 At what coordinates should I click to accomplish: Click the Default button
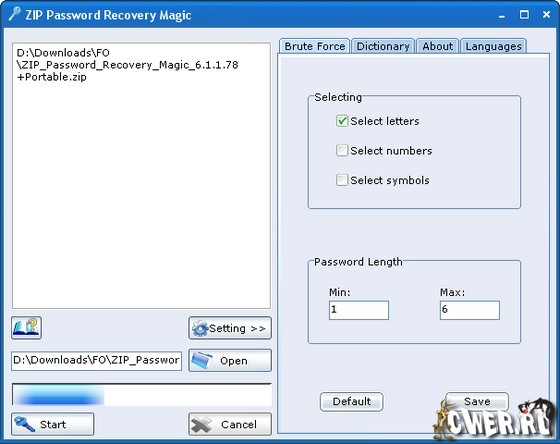tap(352, 401)
